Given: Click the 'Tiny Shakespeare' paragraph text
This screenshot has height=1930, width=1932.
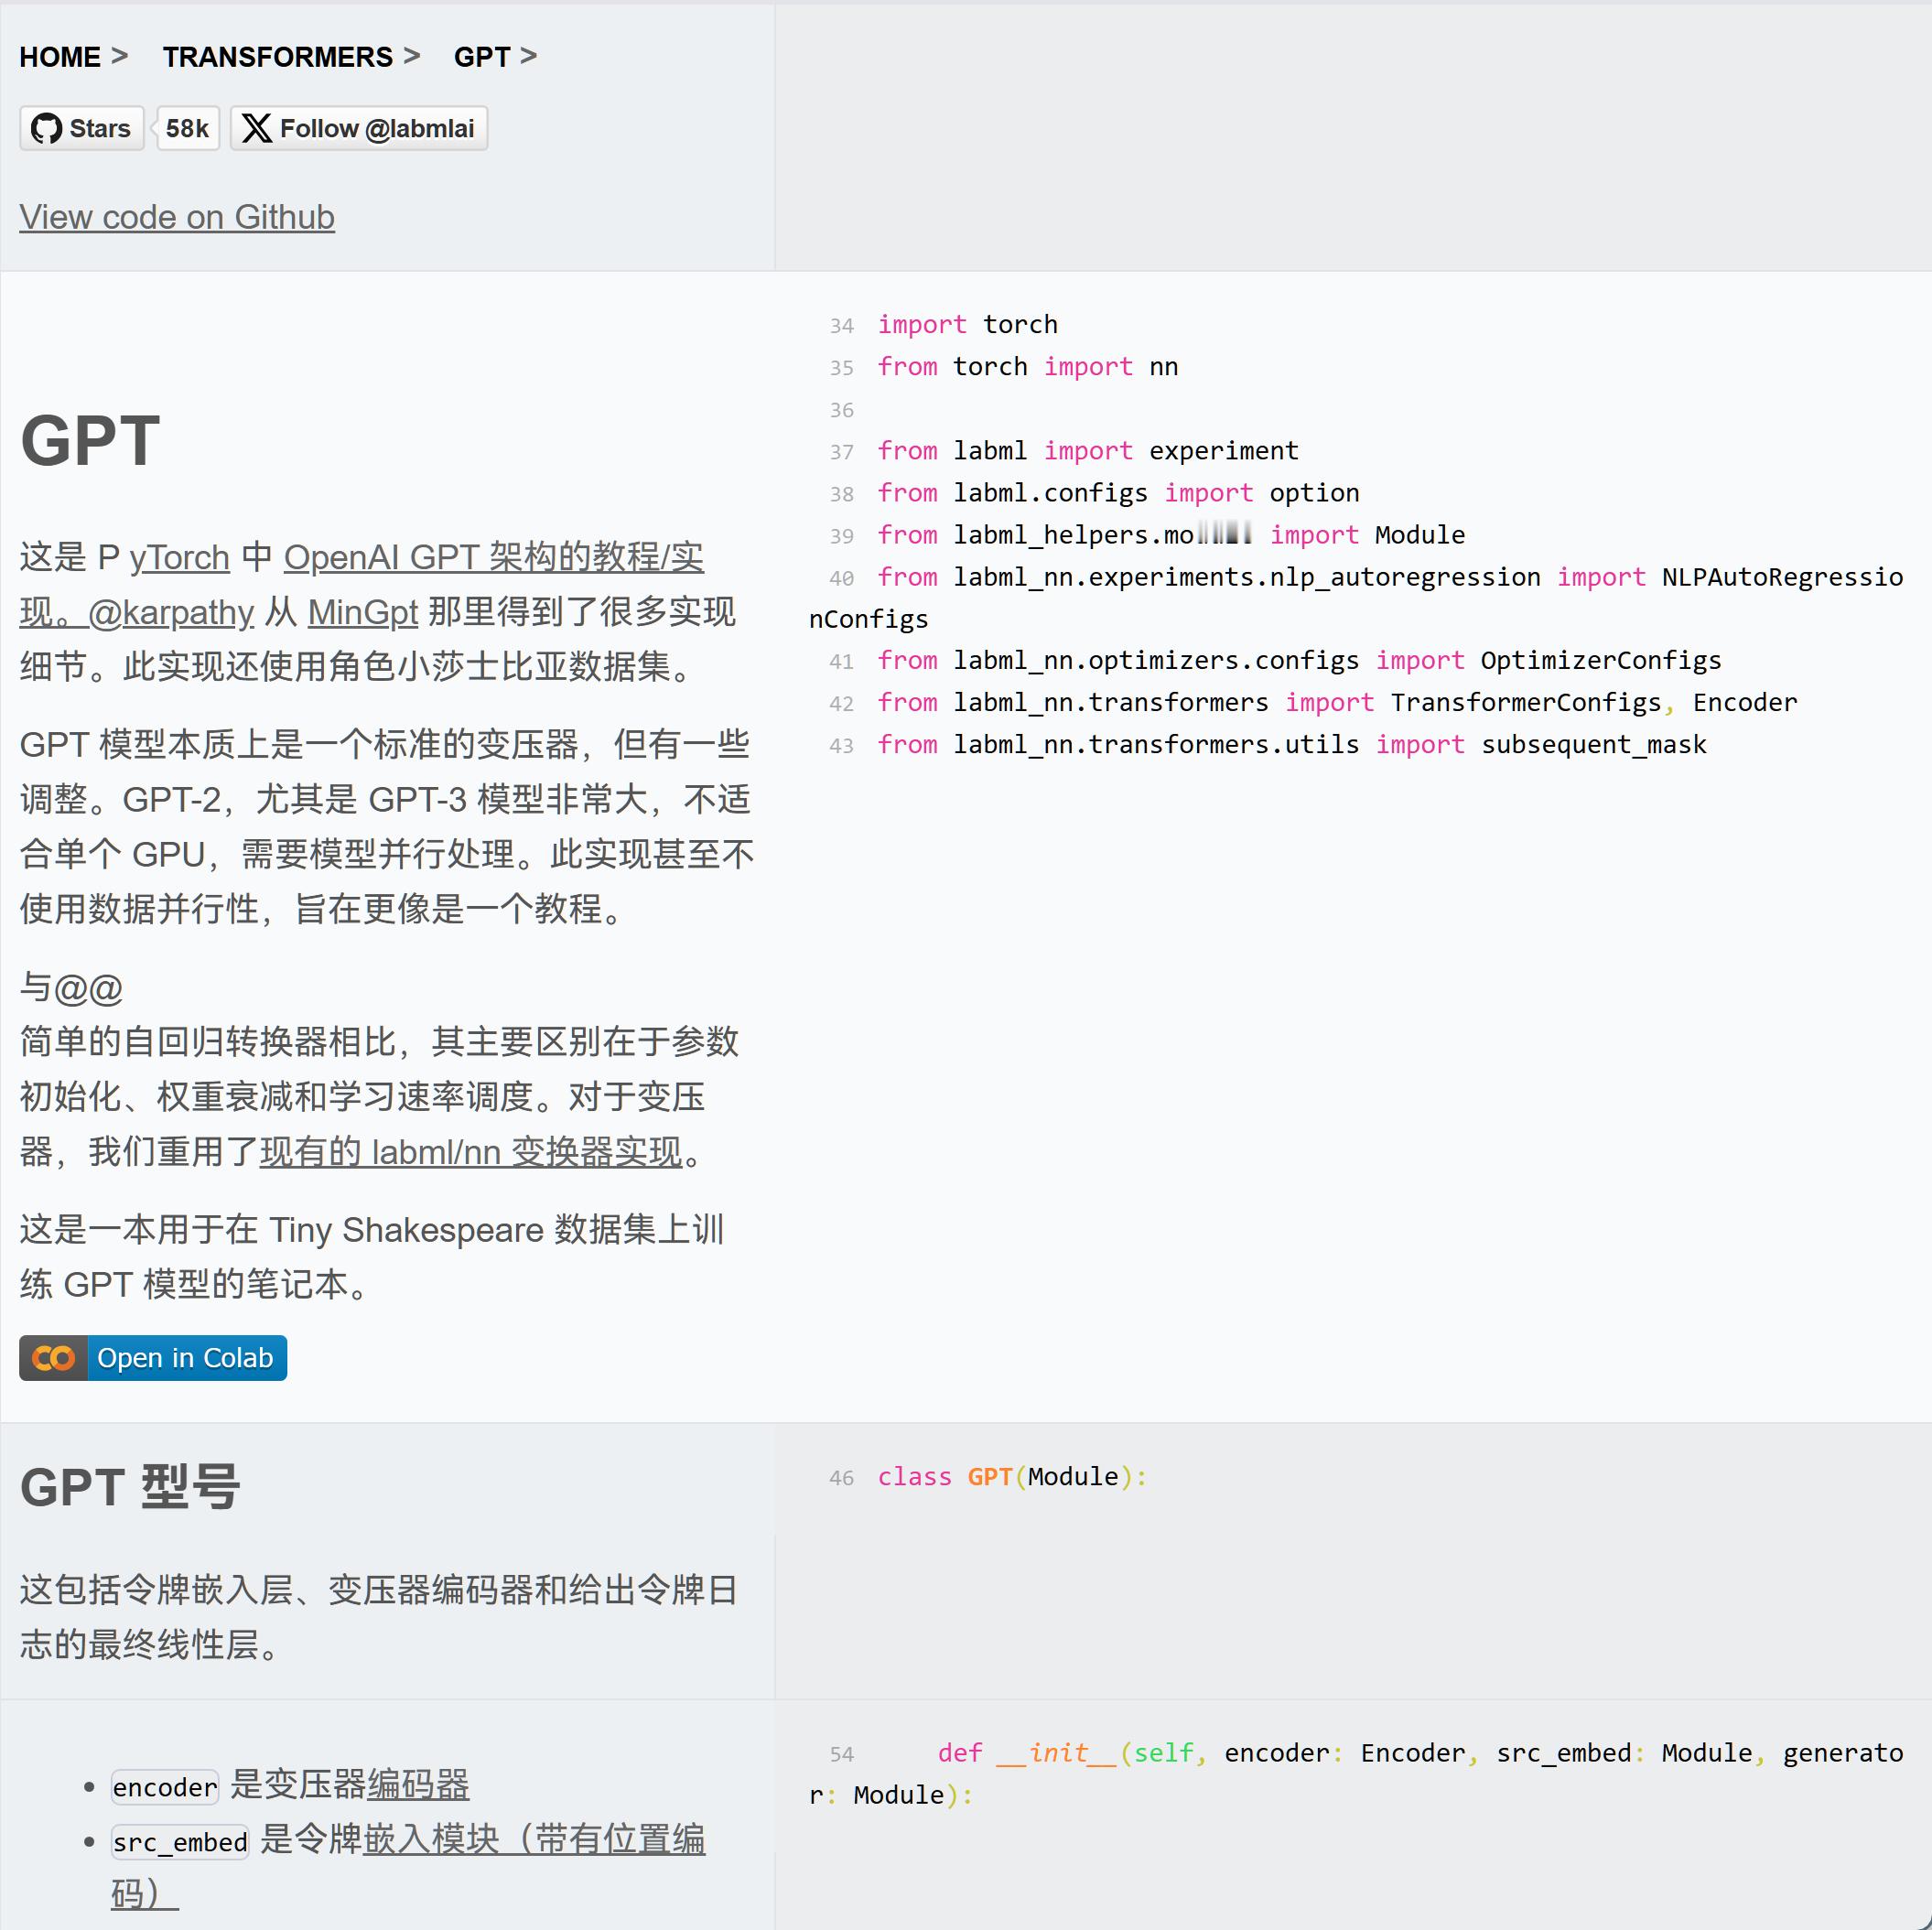Looking at the screenshot, I should (371, 1257).
